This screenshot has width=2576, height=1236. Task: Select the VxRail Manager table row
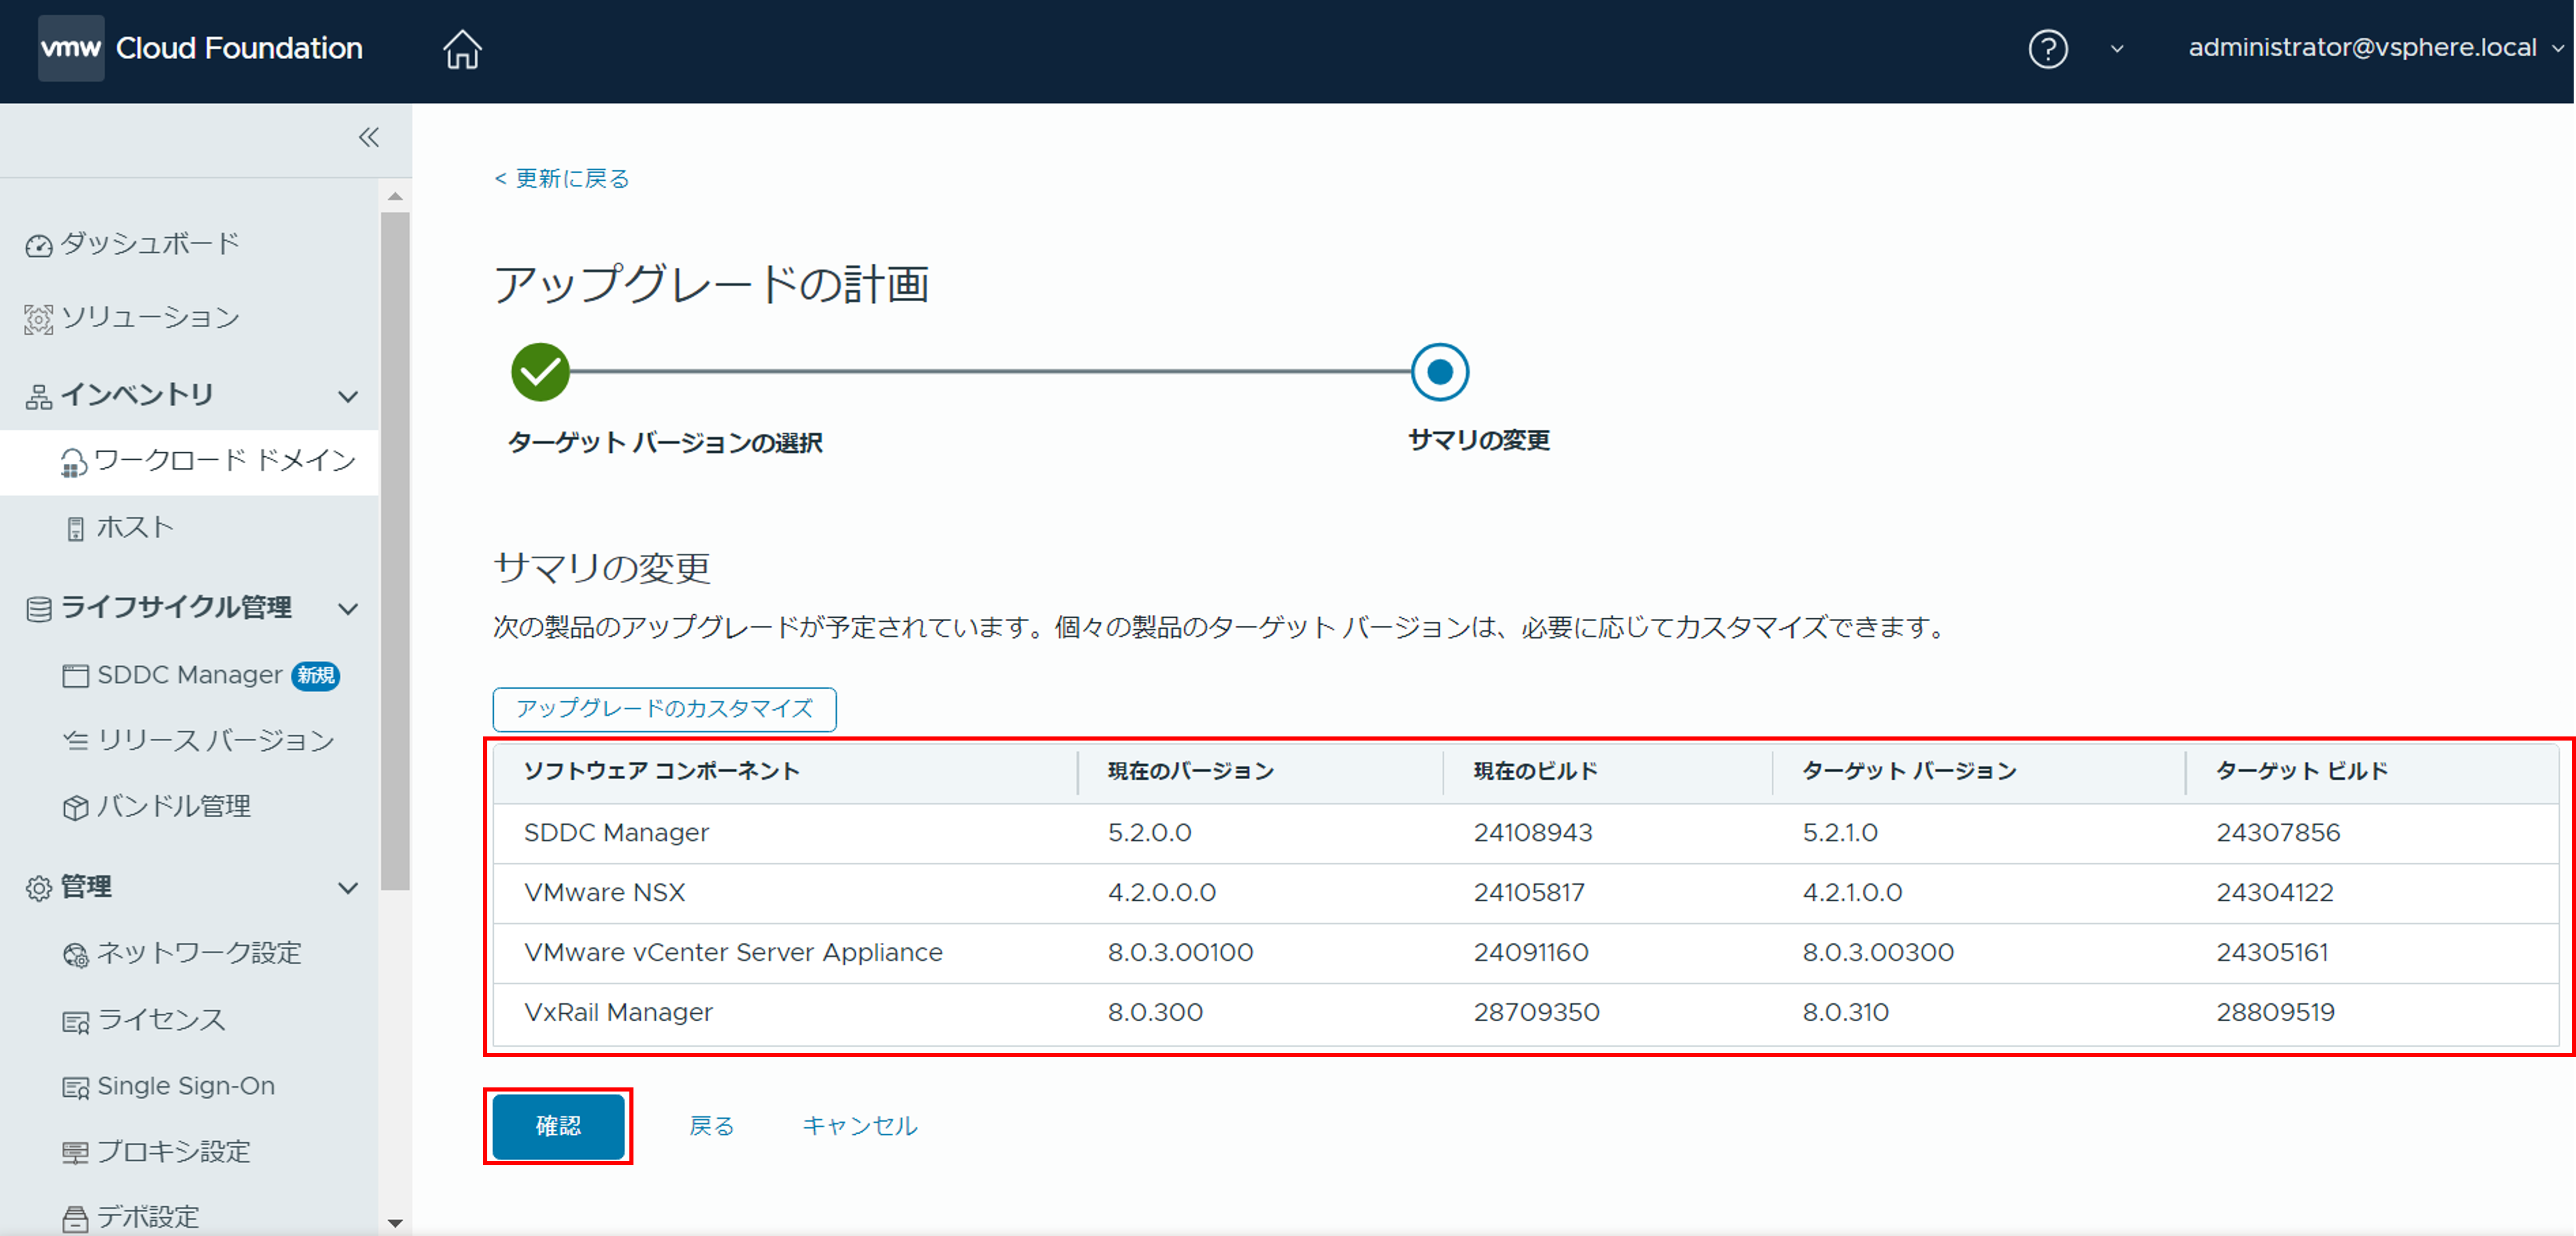pyautogui.click(x=1526, y=1013)
